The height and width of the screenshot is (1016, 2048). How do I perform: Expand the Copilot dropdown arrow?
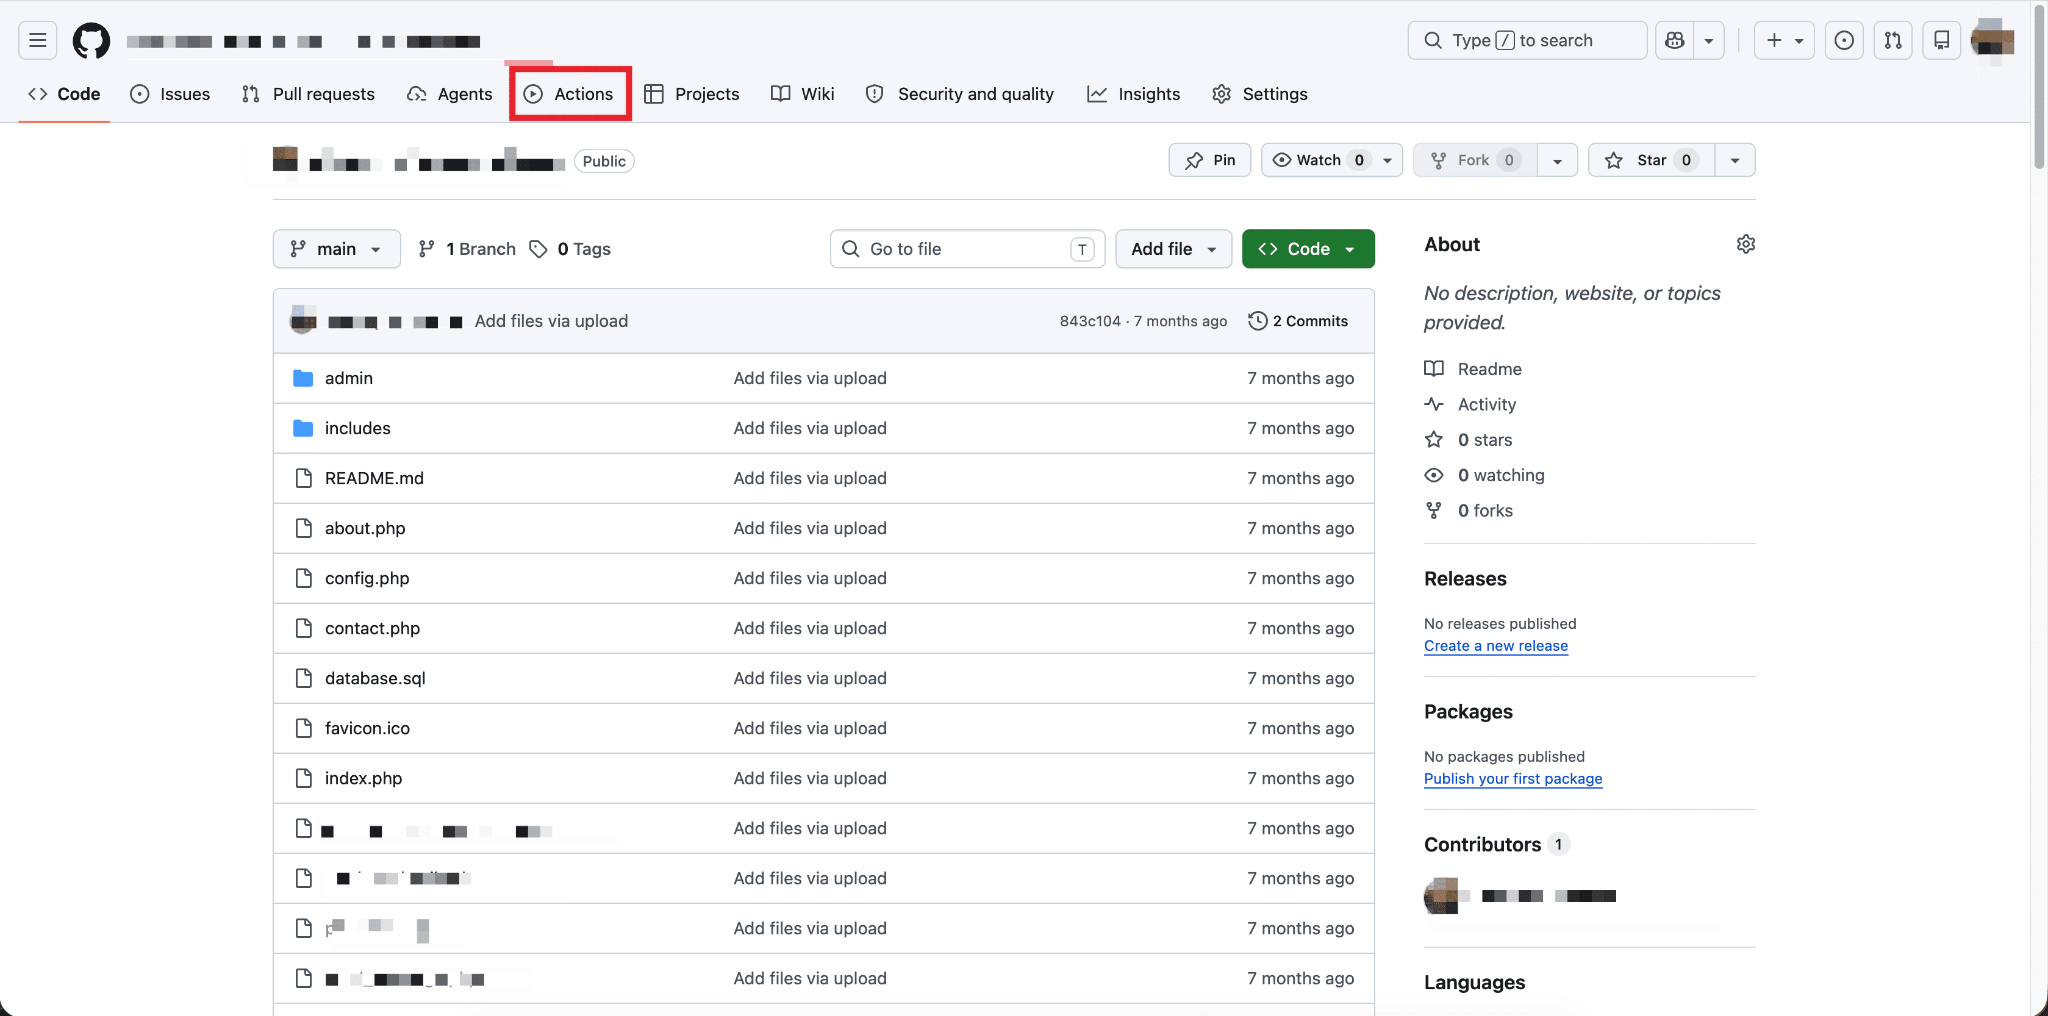(1709, 40)
